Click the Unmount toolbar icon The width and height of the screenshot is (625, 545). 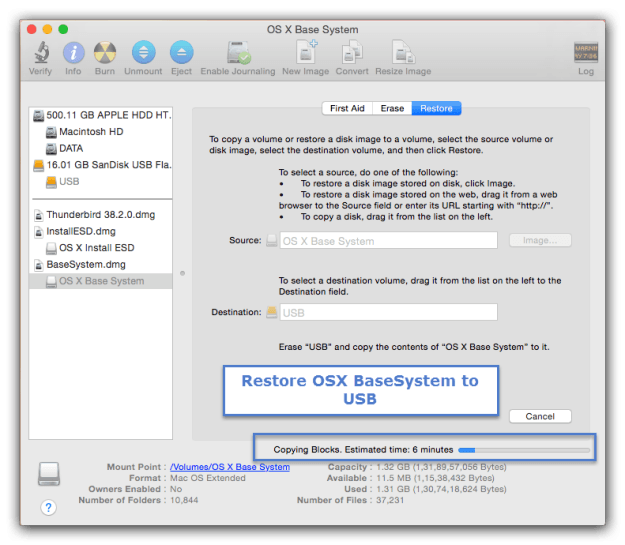143,52
